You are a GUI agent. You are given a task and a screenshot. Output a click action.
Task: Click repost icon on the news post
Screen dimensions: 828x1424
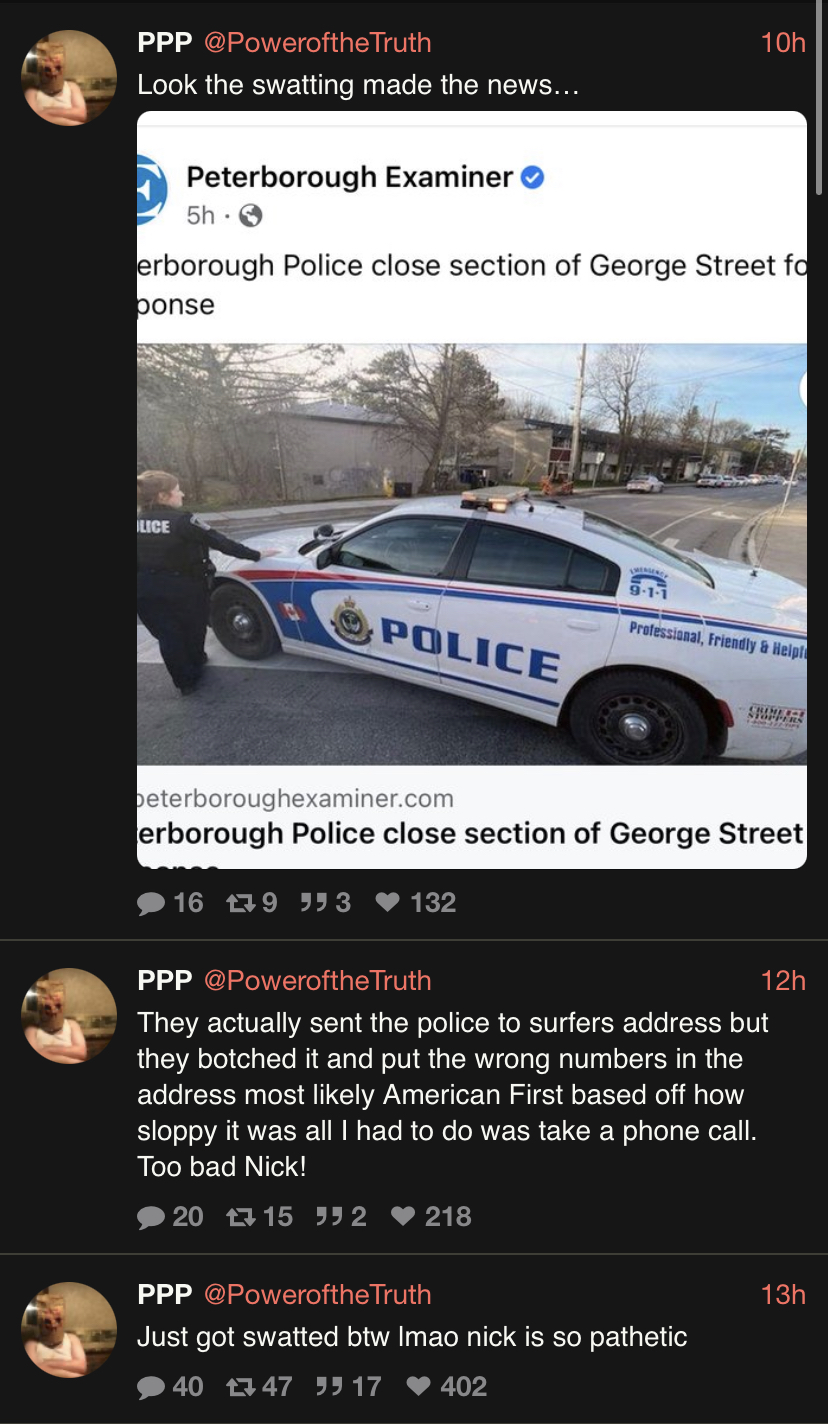click(239, 903)
